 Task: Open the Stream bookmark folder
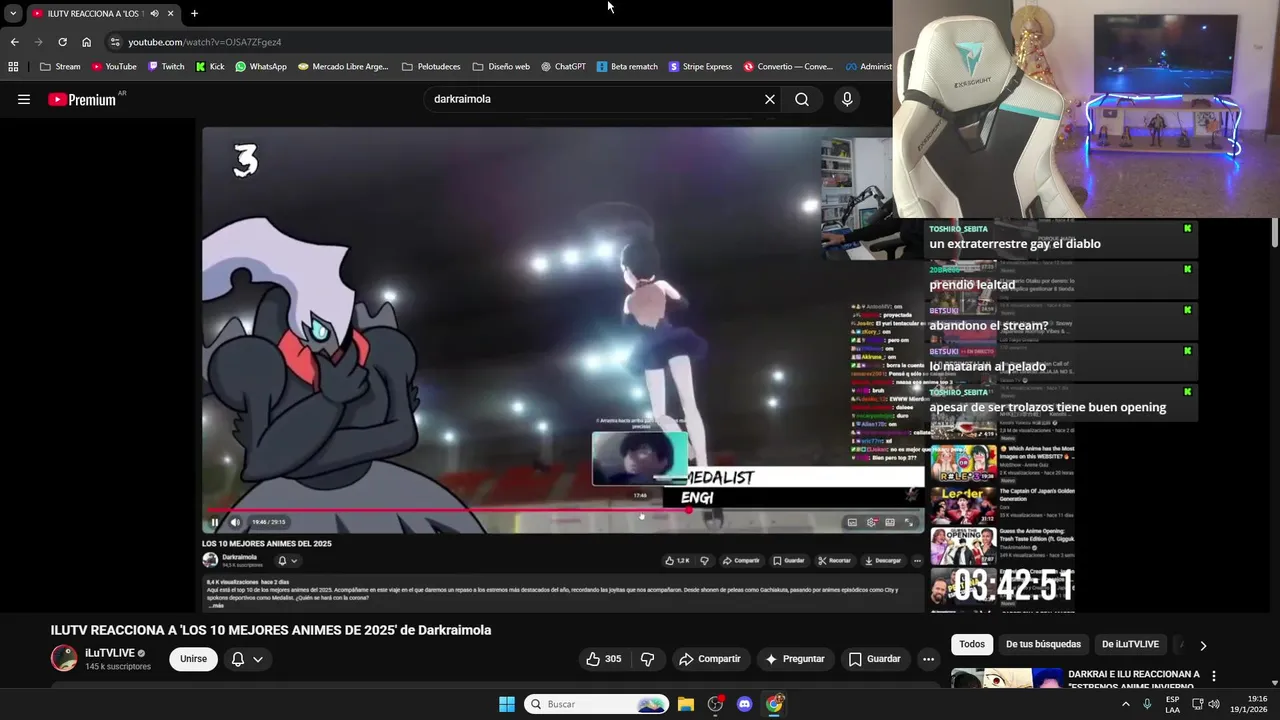(x=60, y=67)
